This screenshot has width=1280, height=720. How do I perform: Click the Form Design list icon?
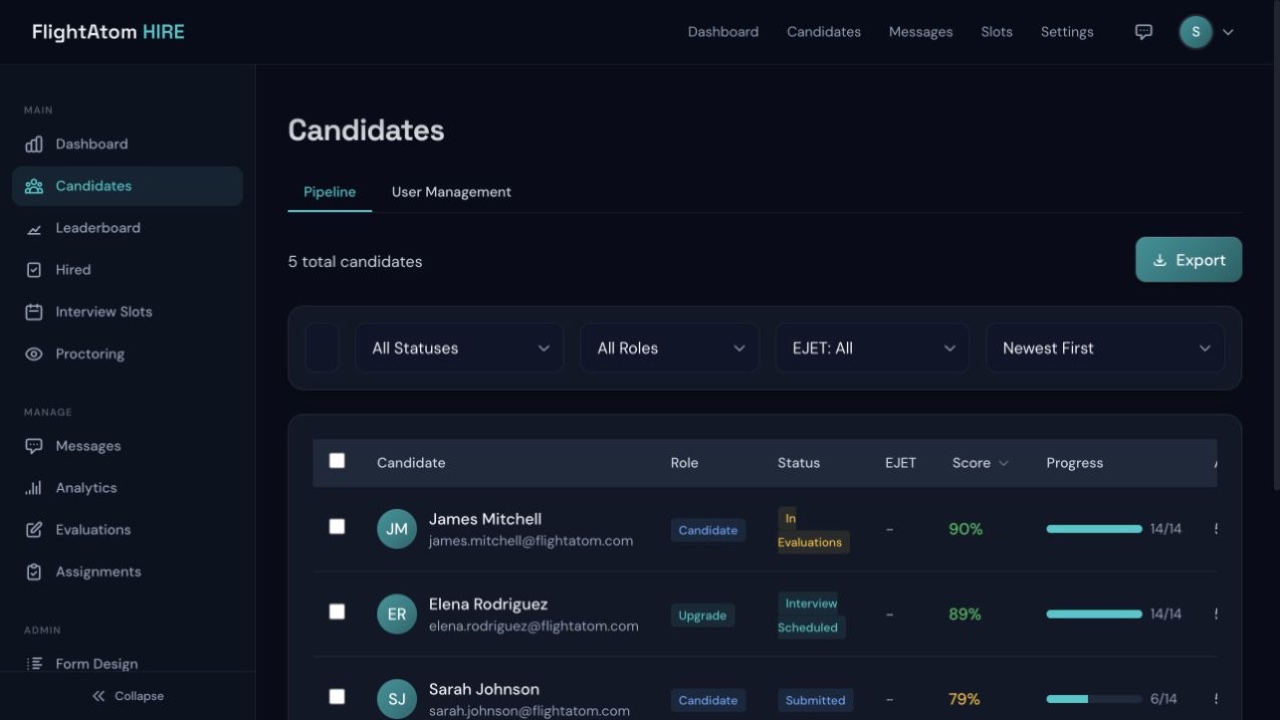pyautogui.click(x=34, y=663)
